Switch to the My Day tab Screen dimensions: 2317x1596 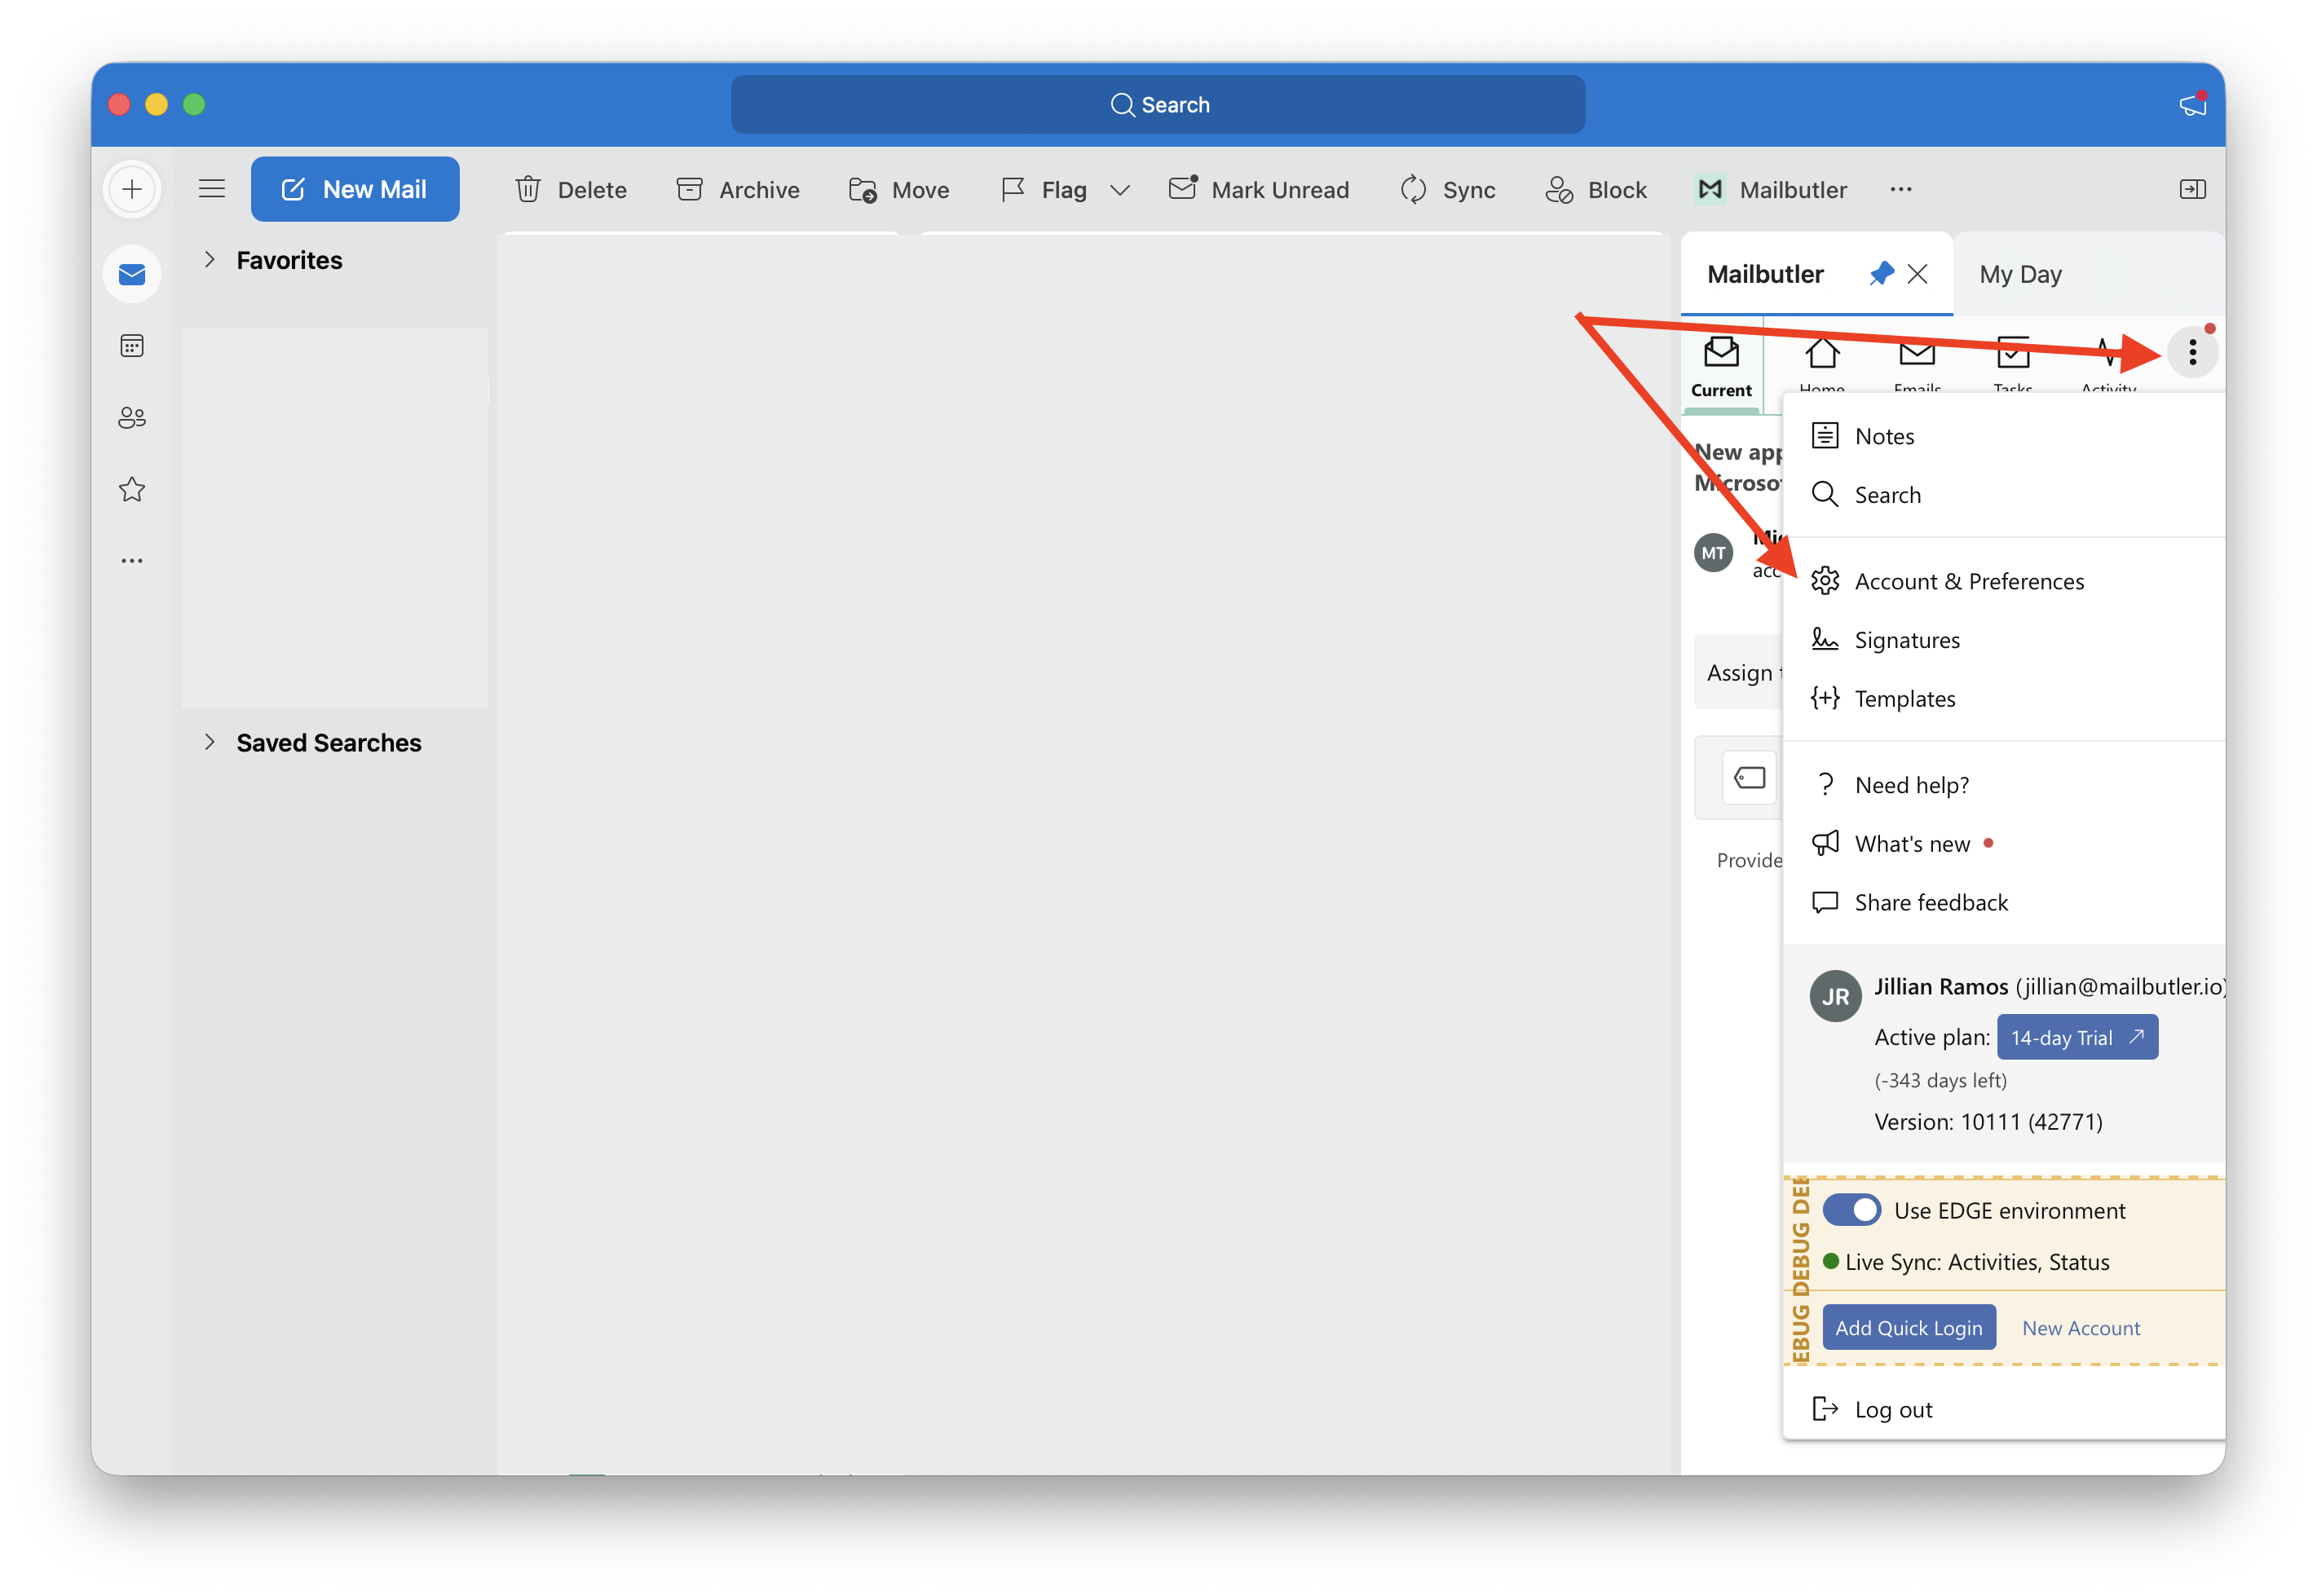point(2019,274)
